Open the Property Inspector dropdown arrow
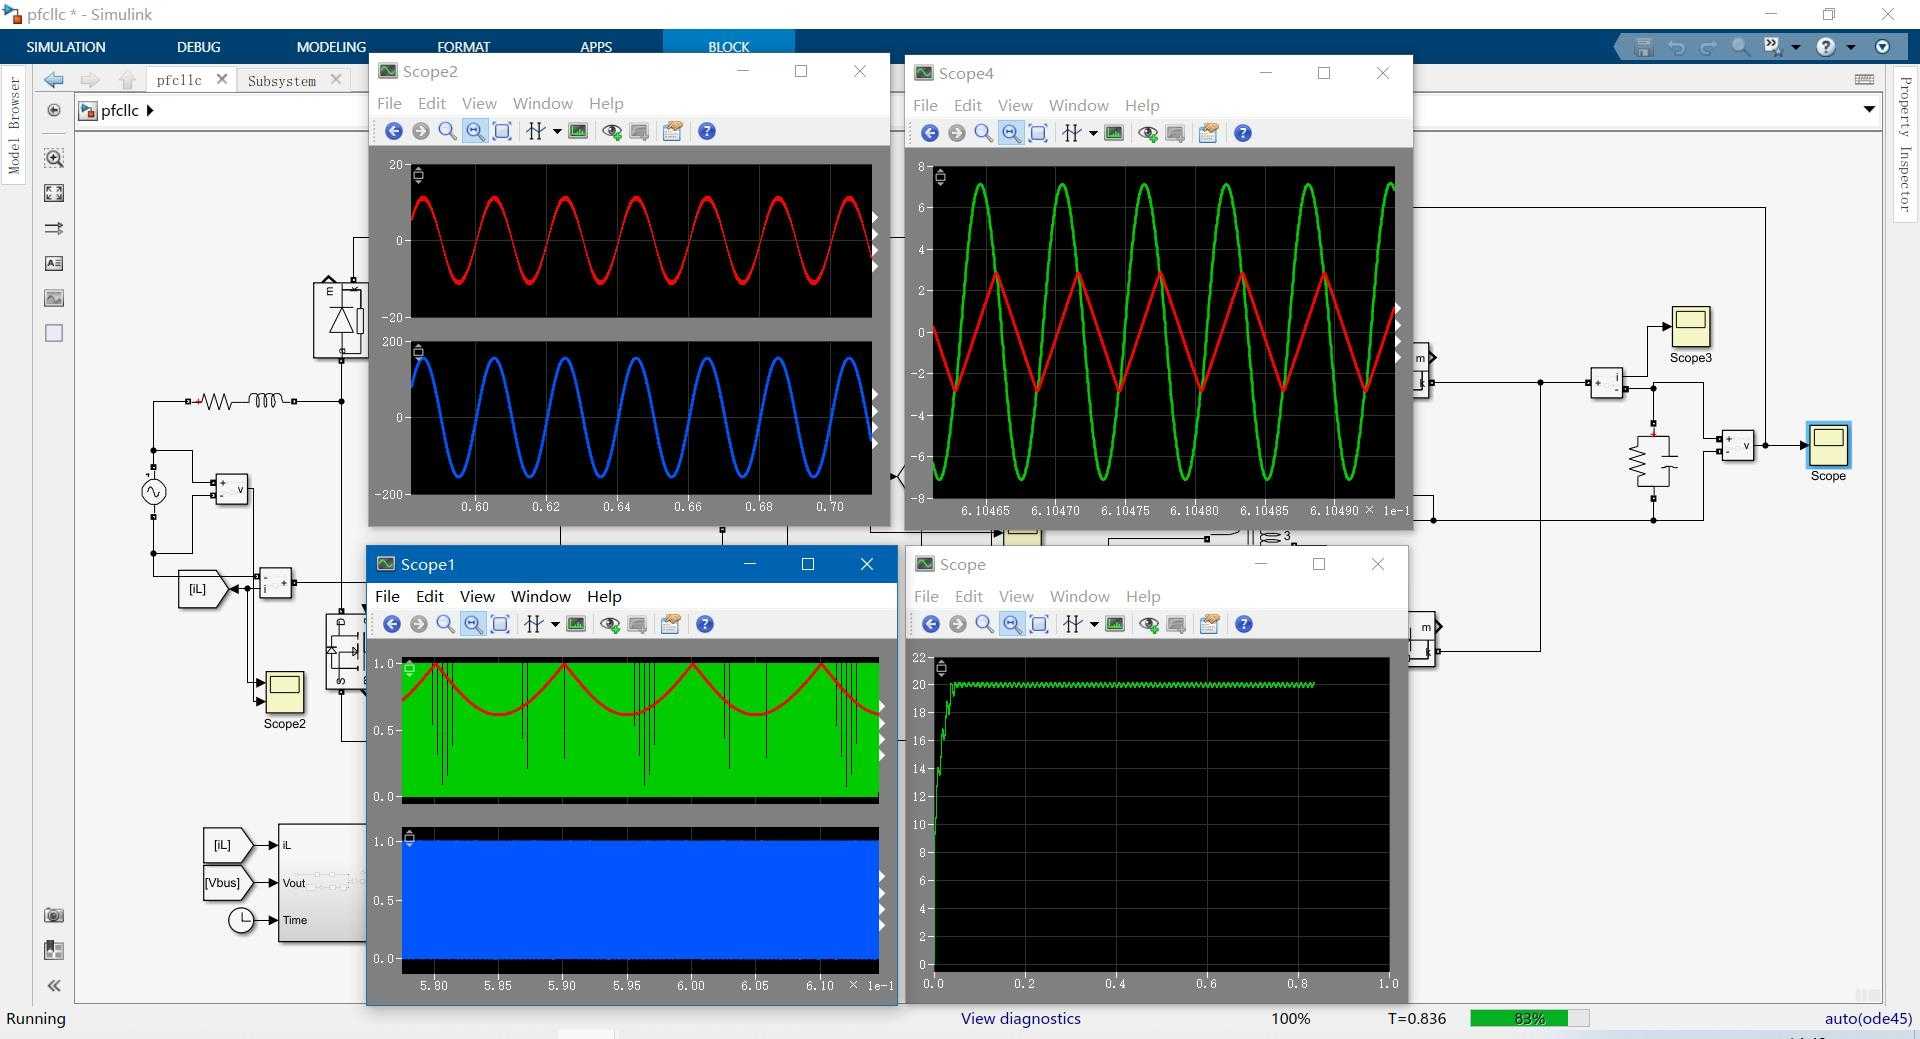The image size is (1920, 1039). tap(1869, 109)
